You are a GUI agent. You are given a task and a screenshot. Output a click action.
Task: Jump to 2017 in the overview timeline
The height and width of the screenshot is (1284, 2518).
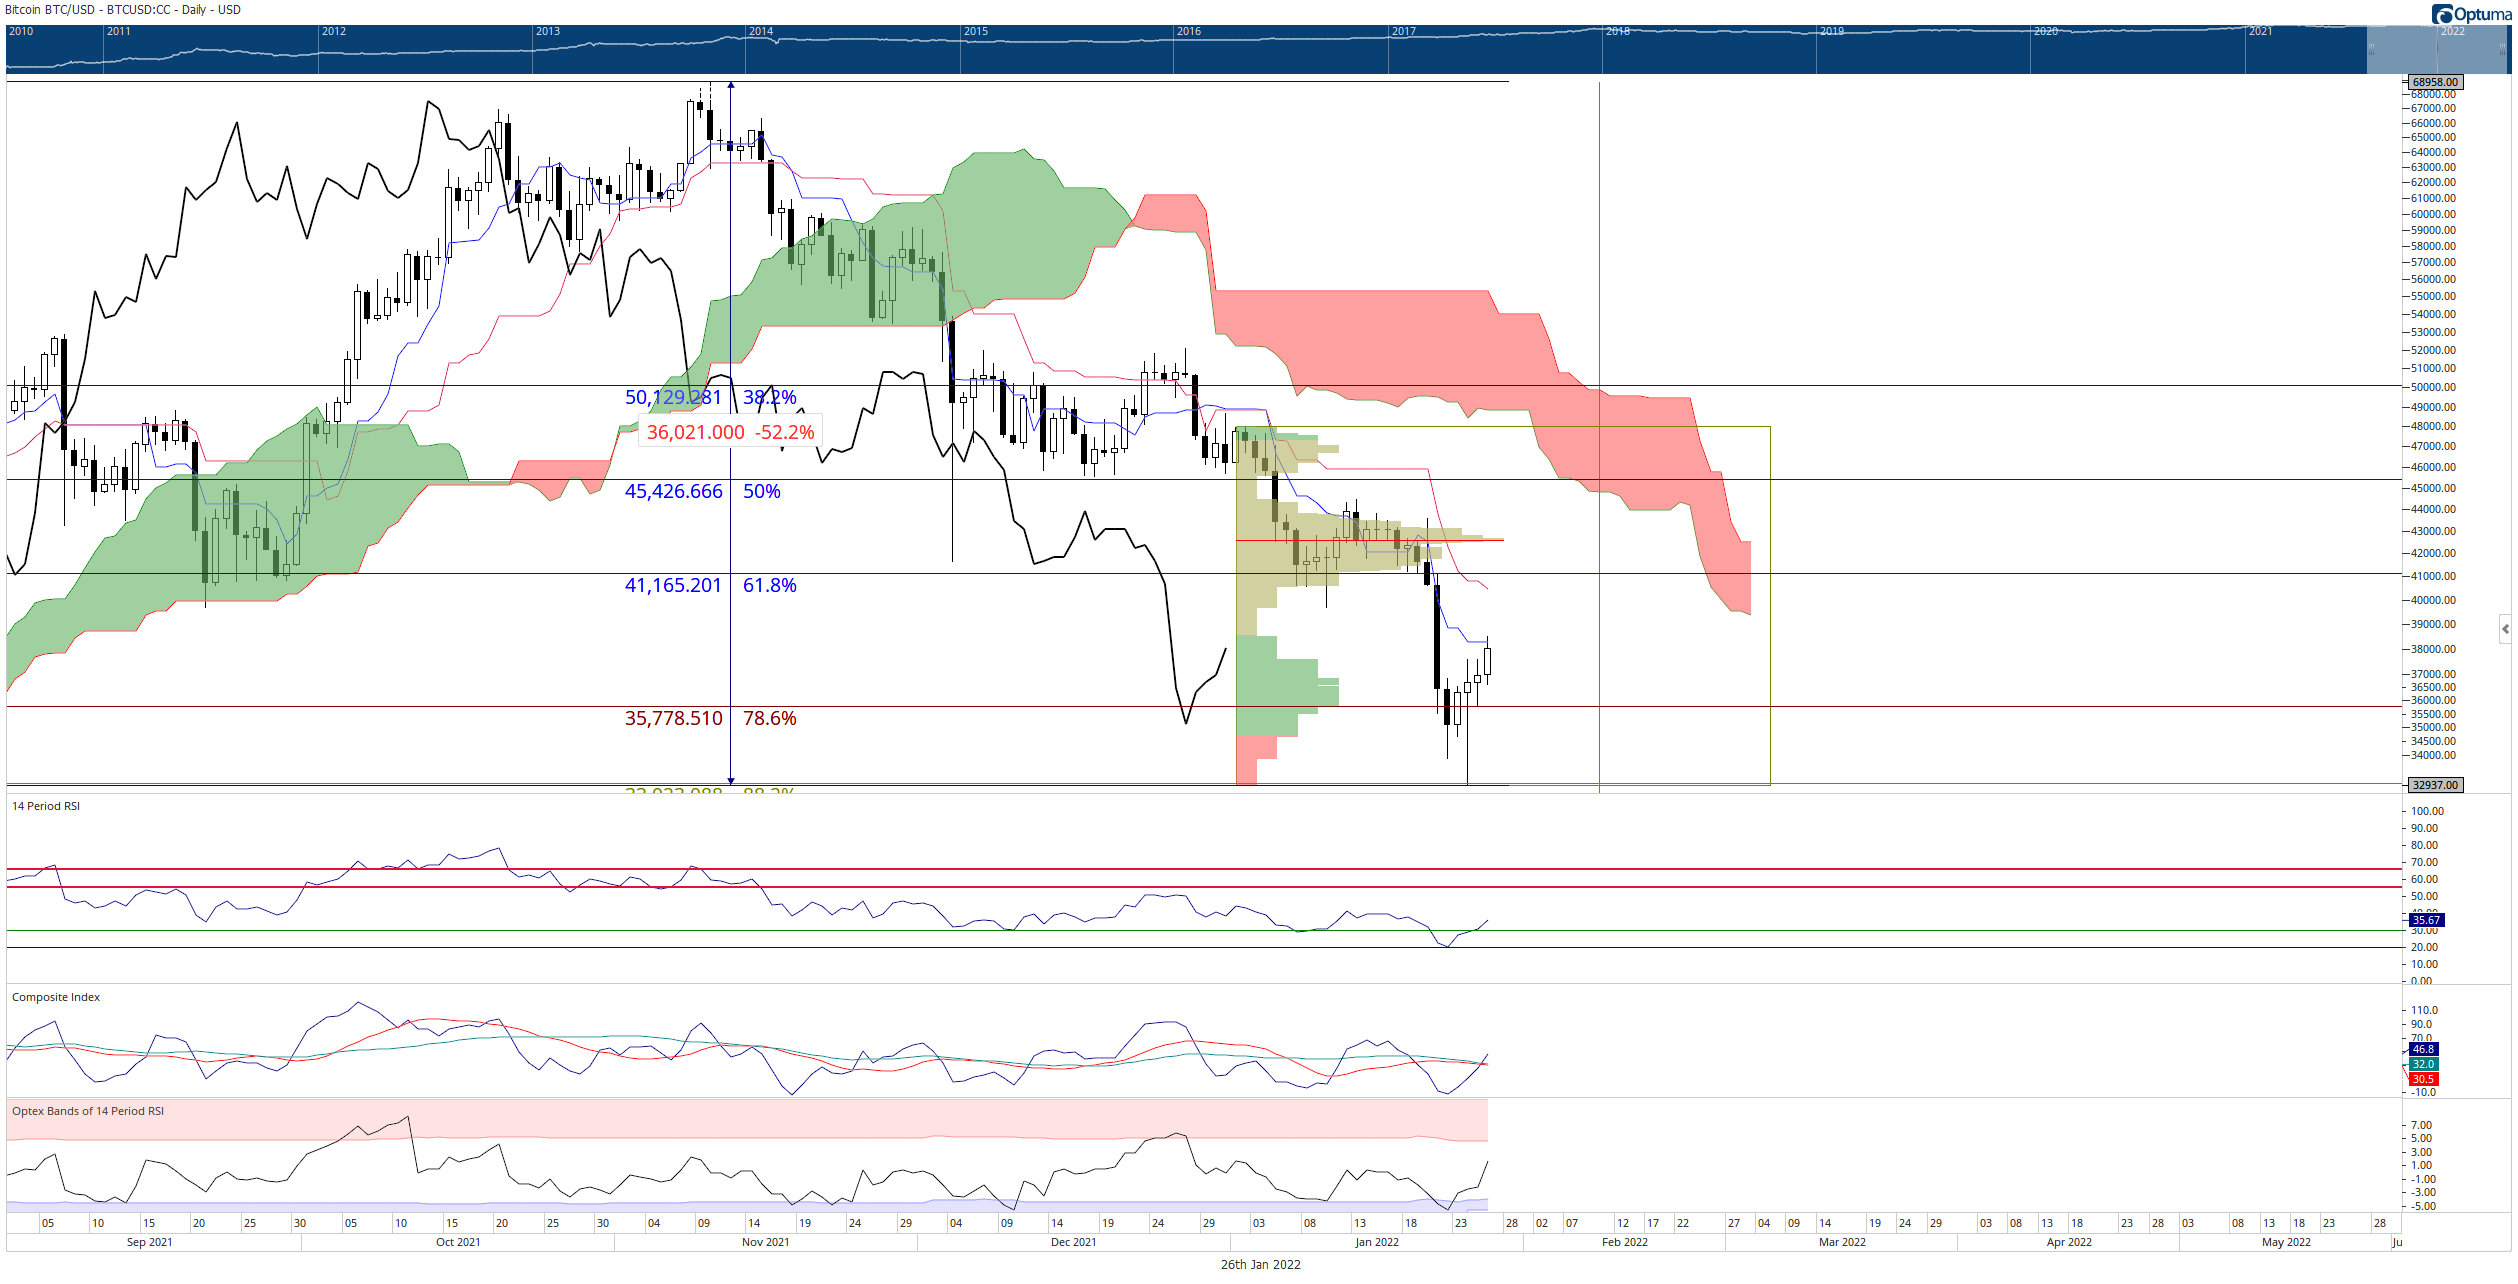pyautogui.click(x=1404, y=31)
